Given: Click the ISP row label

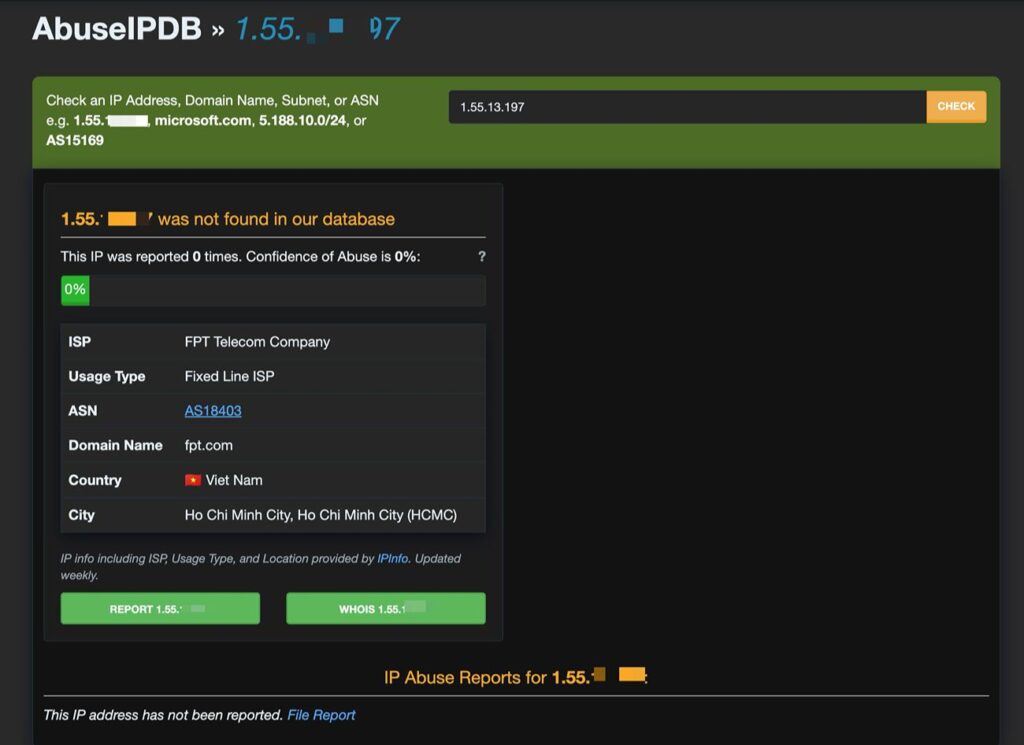Looking at the screenshot, I should (80, 341).
